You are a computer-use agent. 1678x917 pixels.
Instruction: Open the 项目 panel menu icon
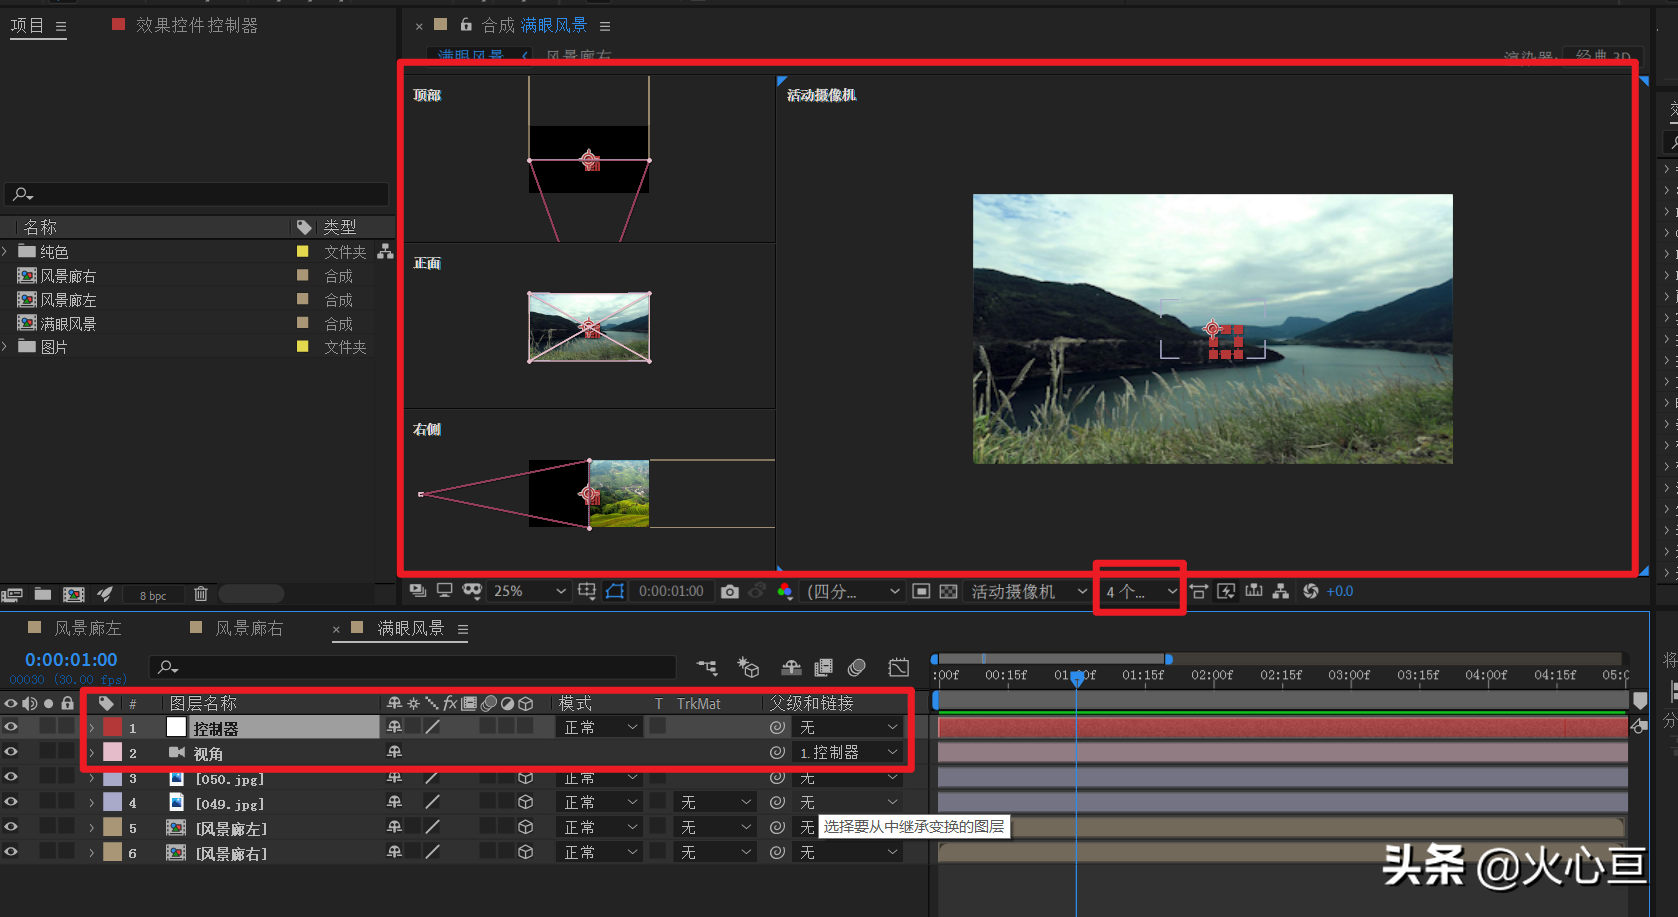[x=61, y=27]
